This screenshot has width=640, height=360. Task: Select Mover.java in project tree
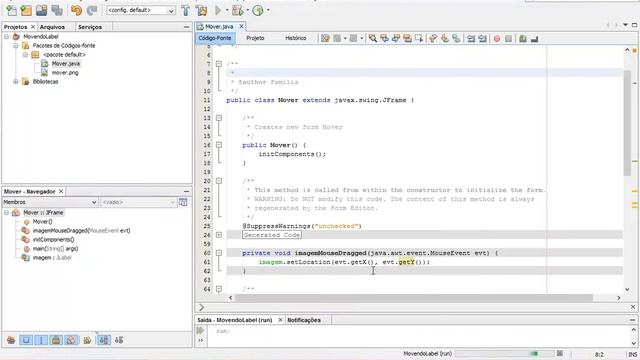click(66, 64)
